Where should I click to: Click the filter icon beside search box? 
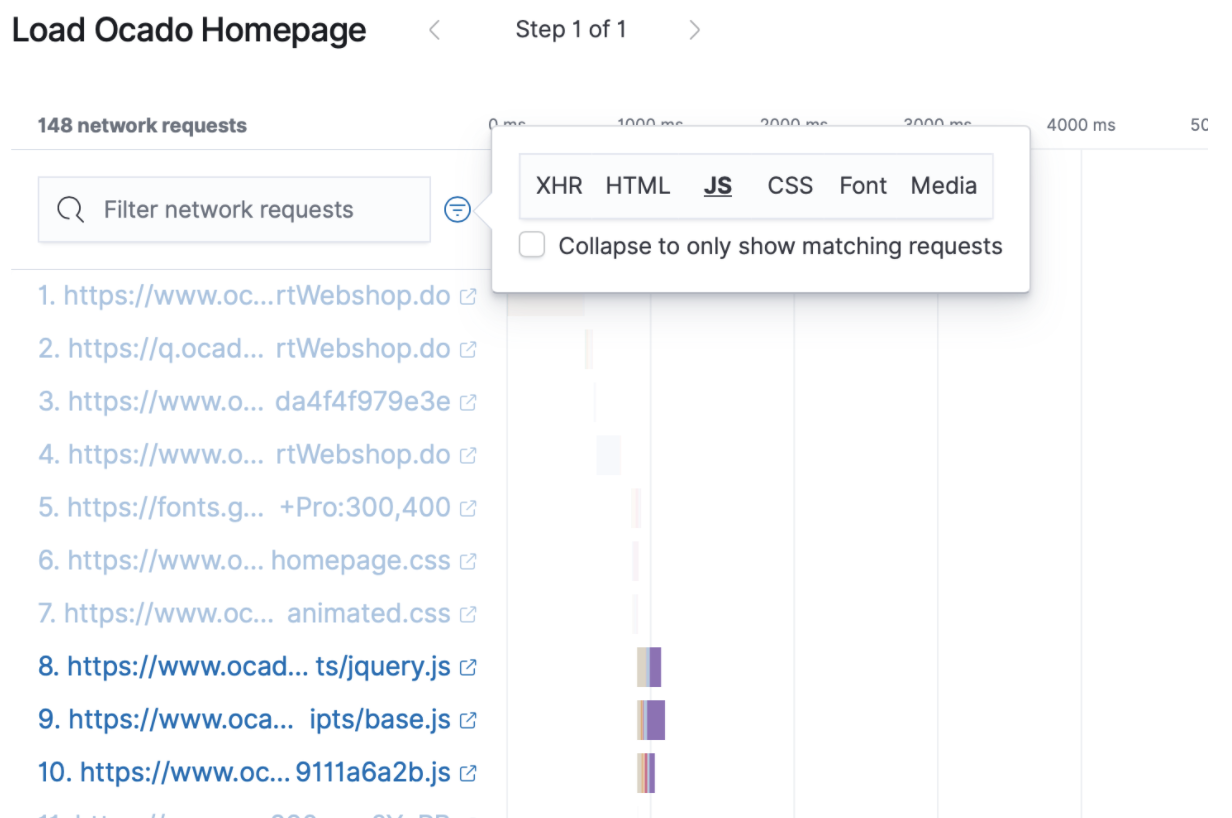[457, 209]
